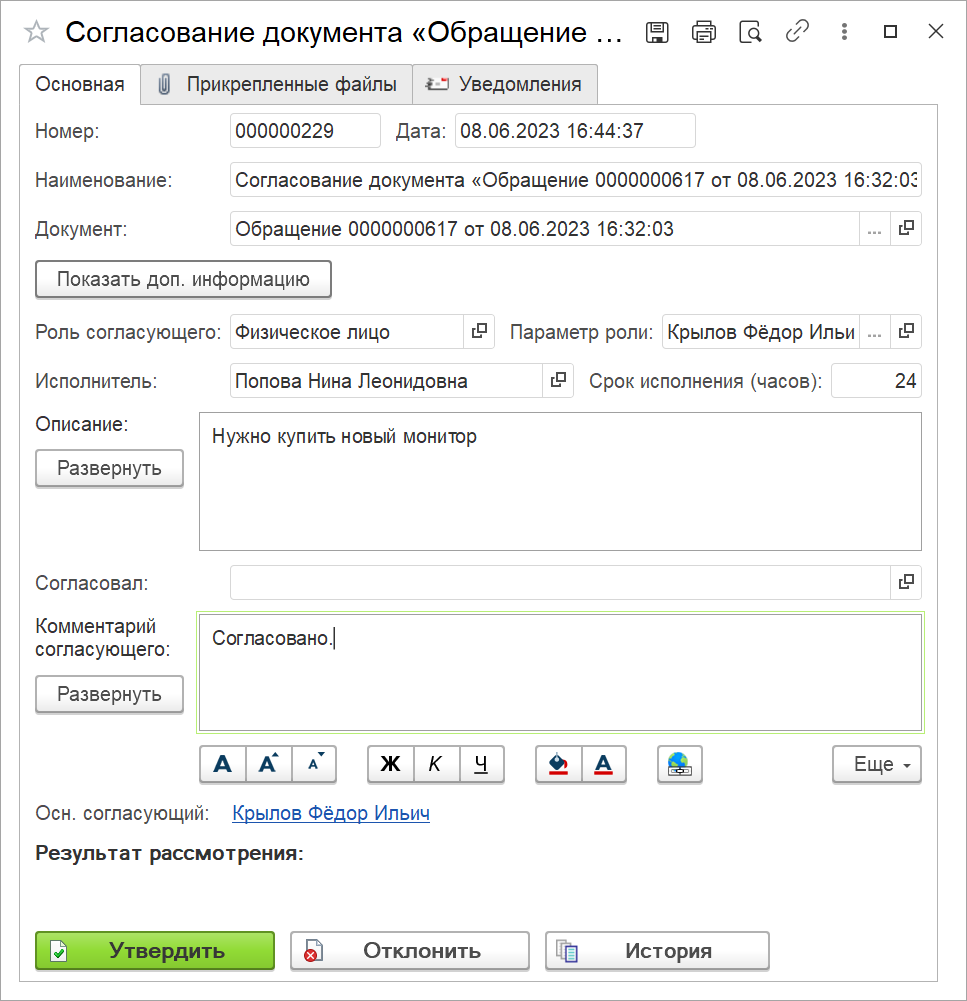Toggle bold formatting (Ж)
The width and height of the screenshot is (967, 1001).
pos(391,764)
